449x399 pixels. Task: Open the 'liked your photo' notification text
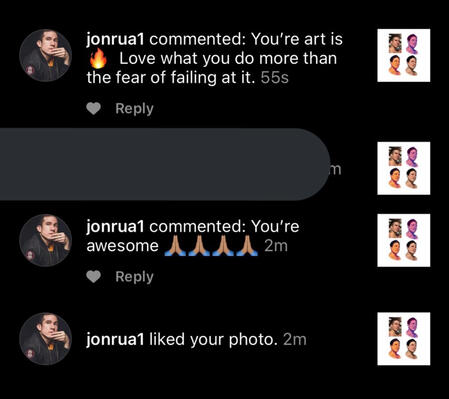click(213, 340)
